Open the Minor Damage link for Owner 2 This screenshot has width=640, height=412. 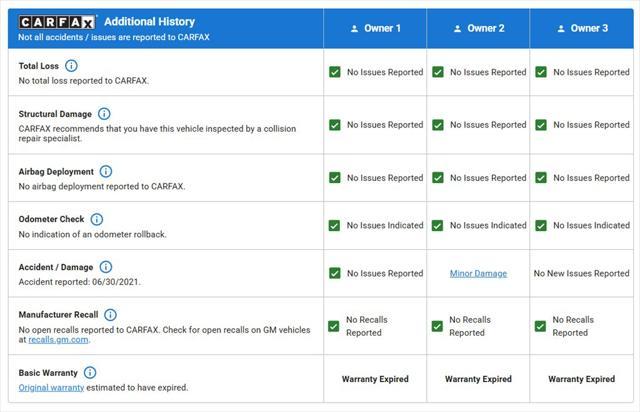pos(478,274)
